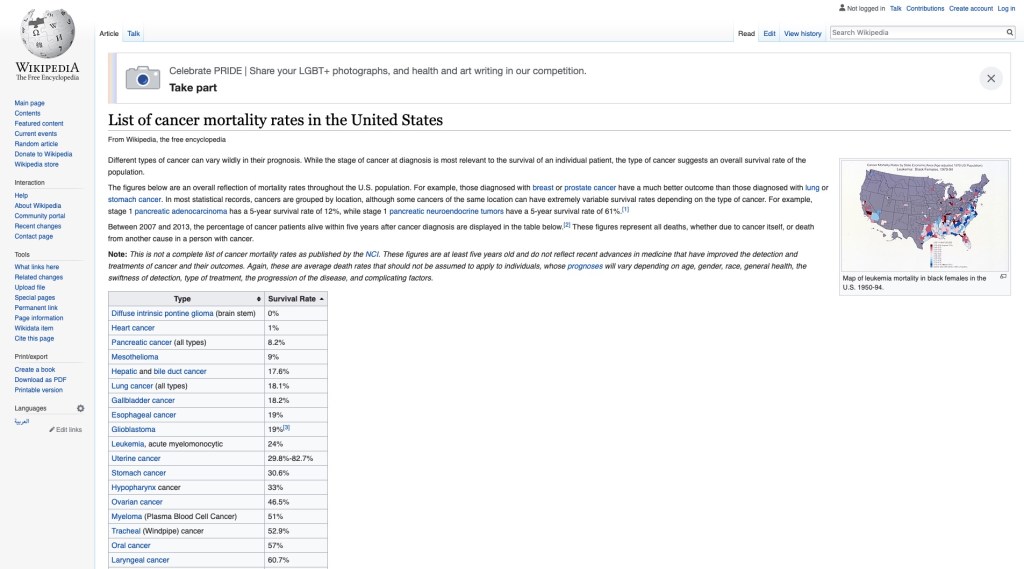Select the Edit tab

(x=769, y=34)
